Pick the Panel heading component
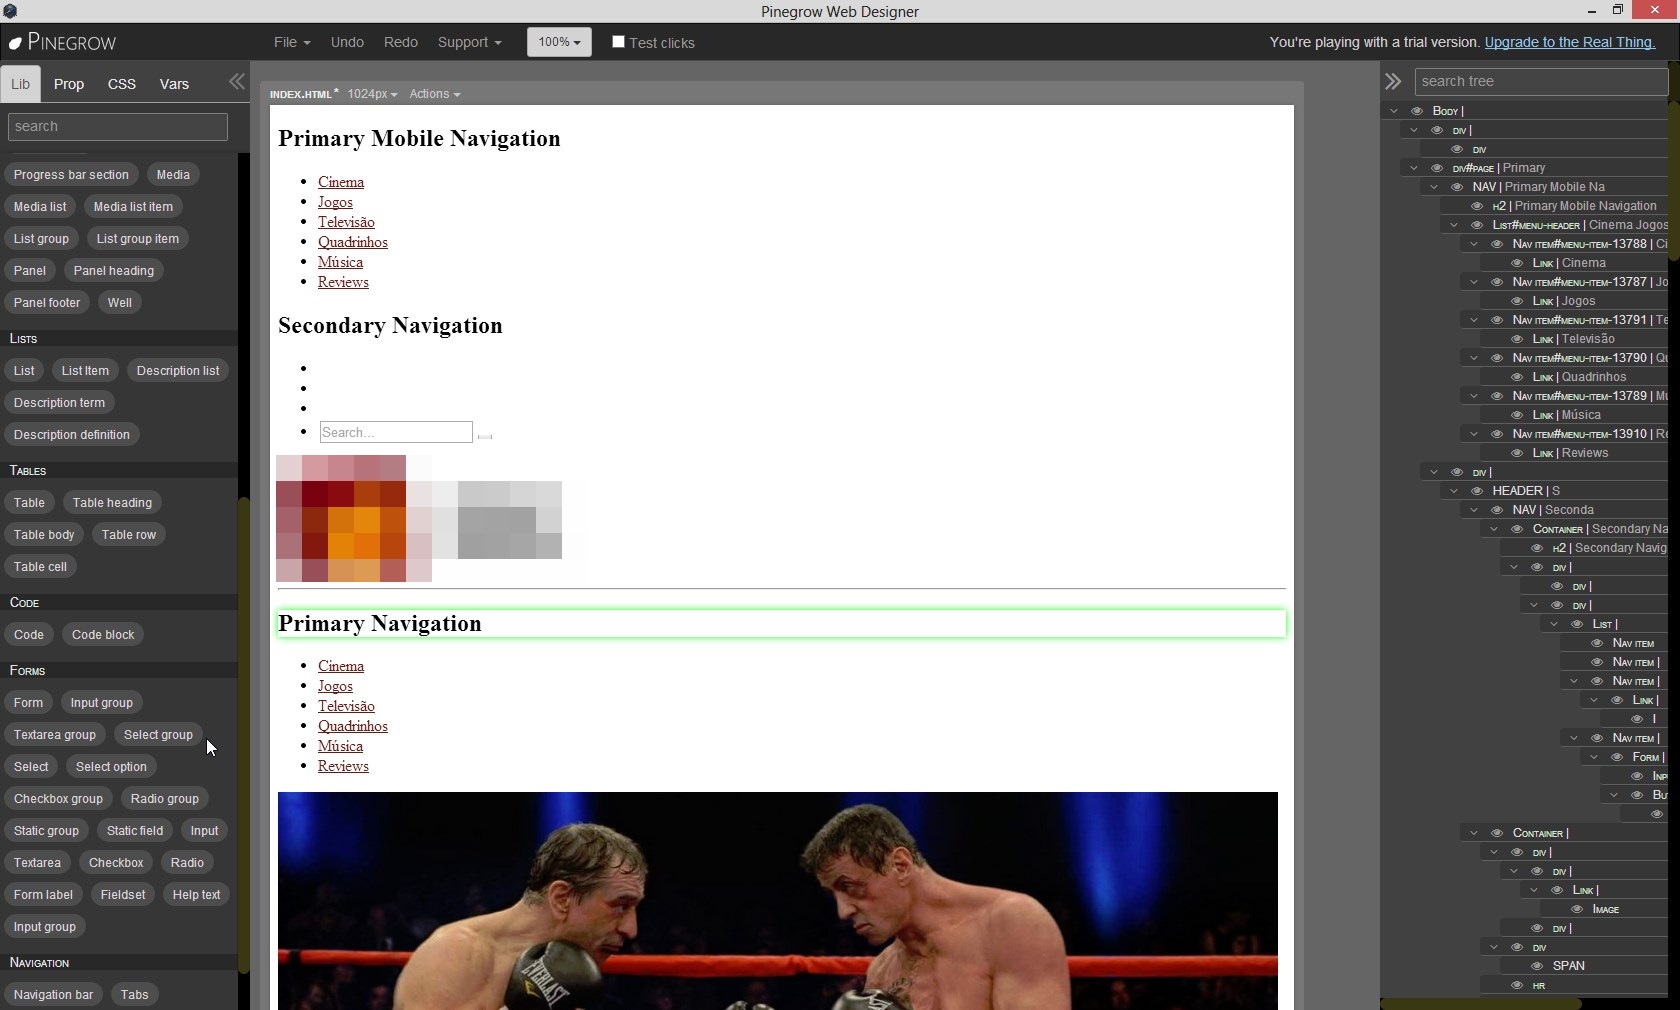The height and width of the screenshot is (1010, 1680). (x=114, y=271)
